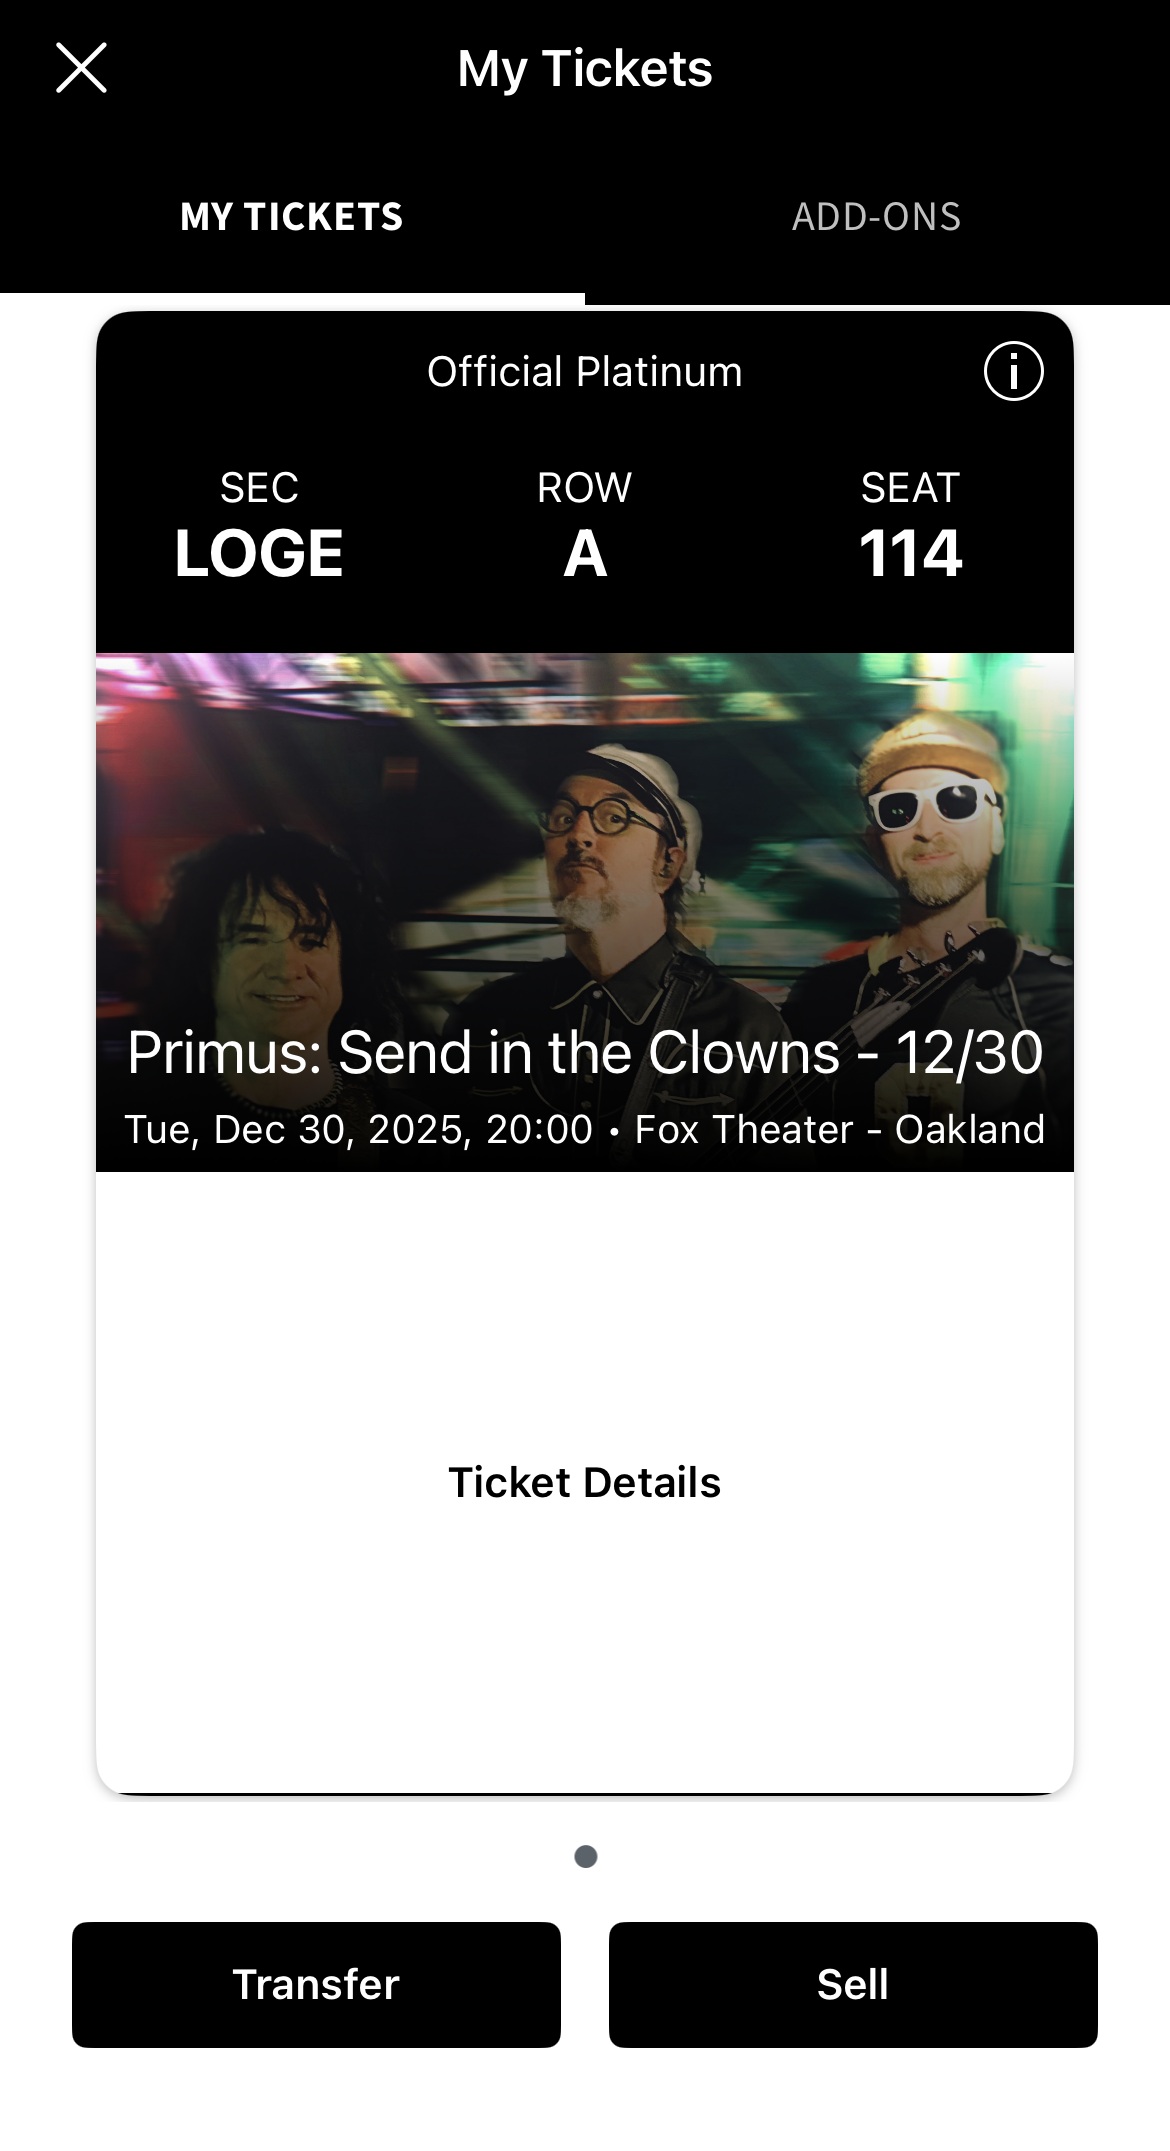Viewport: 1170px width, 2151px height.
Task: Tap seat number 114
Action: (910, 553)
